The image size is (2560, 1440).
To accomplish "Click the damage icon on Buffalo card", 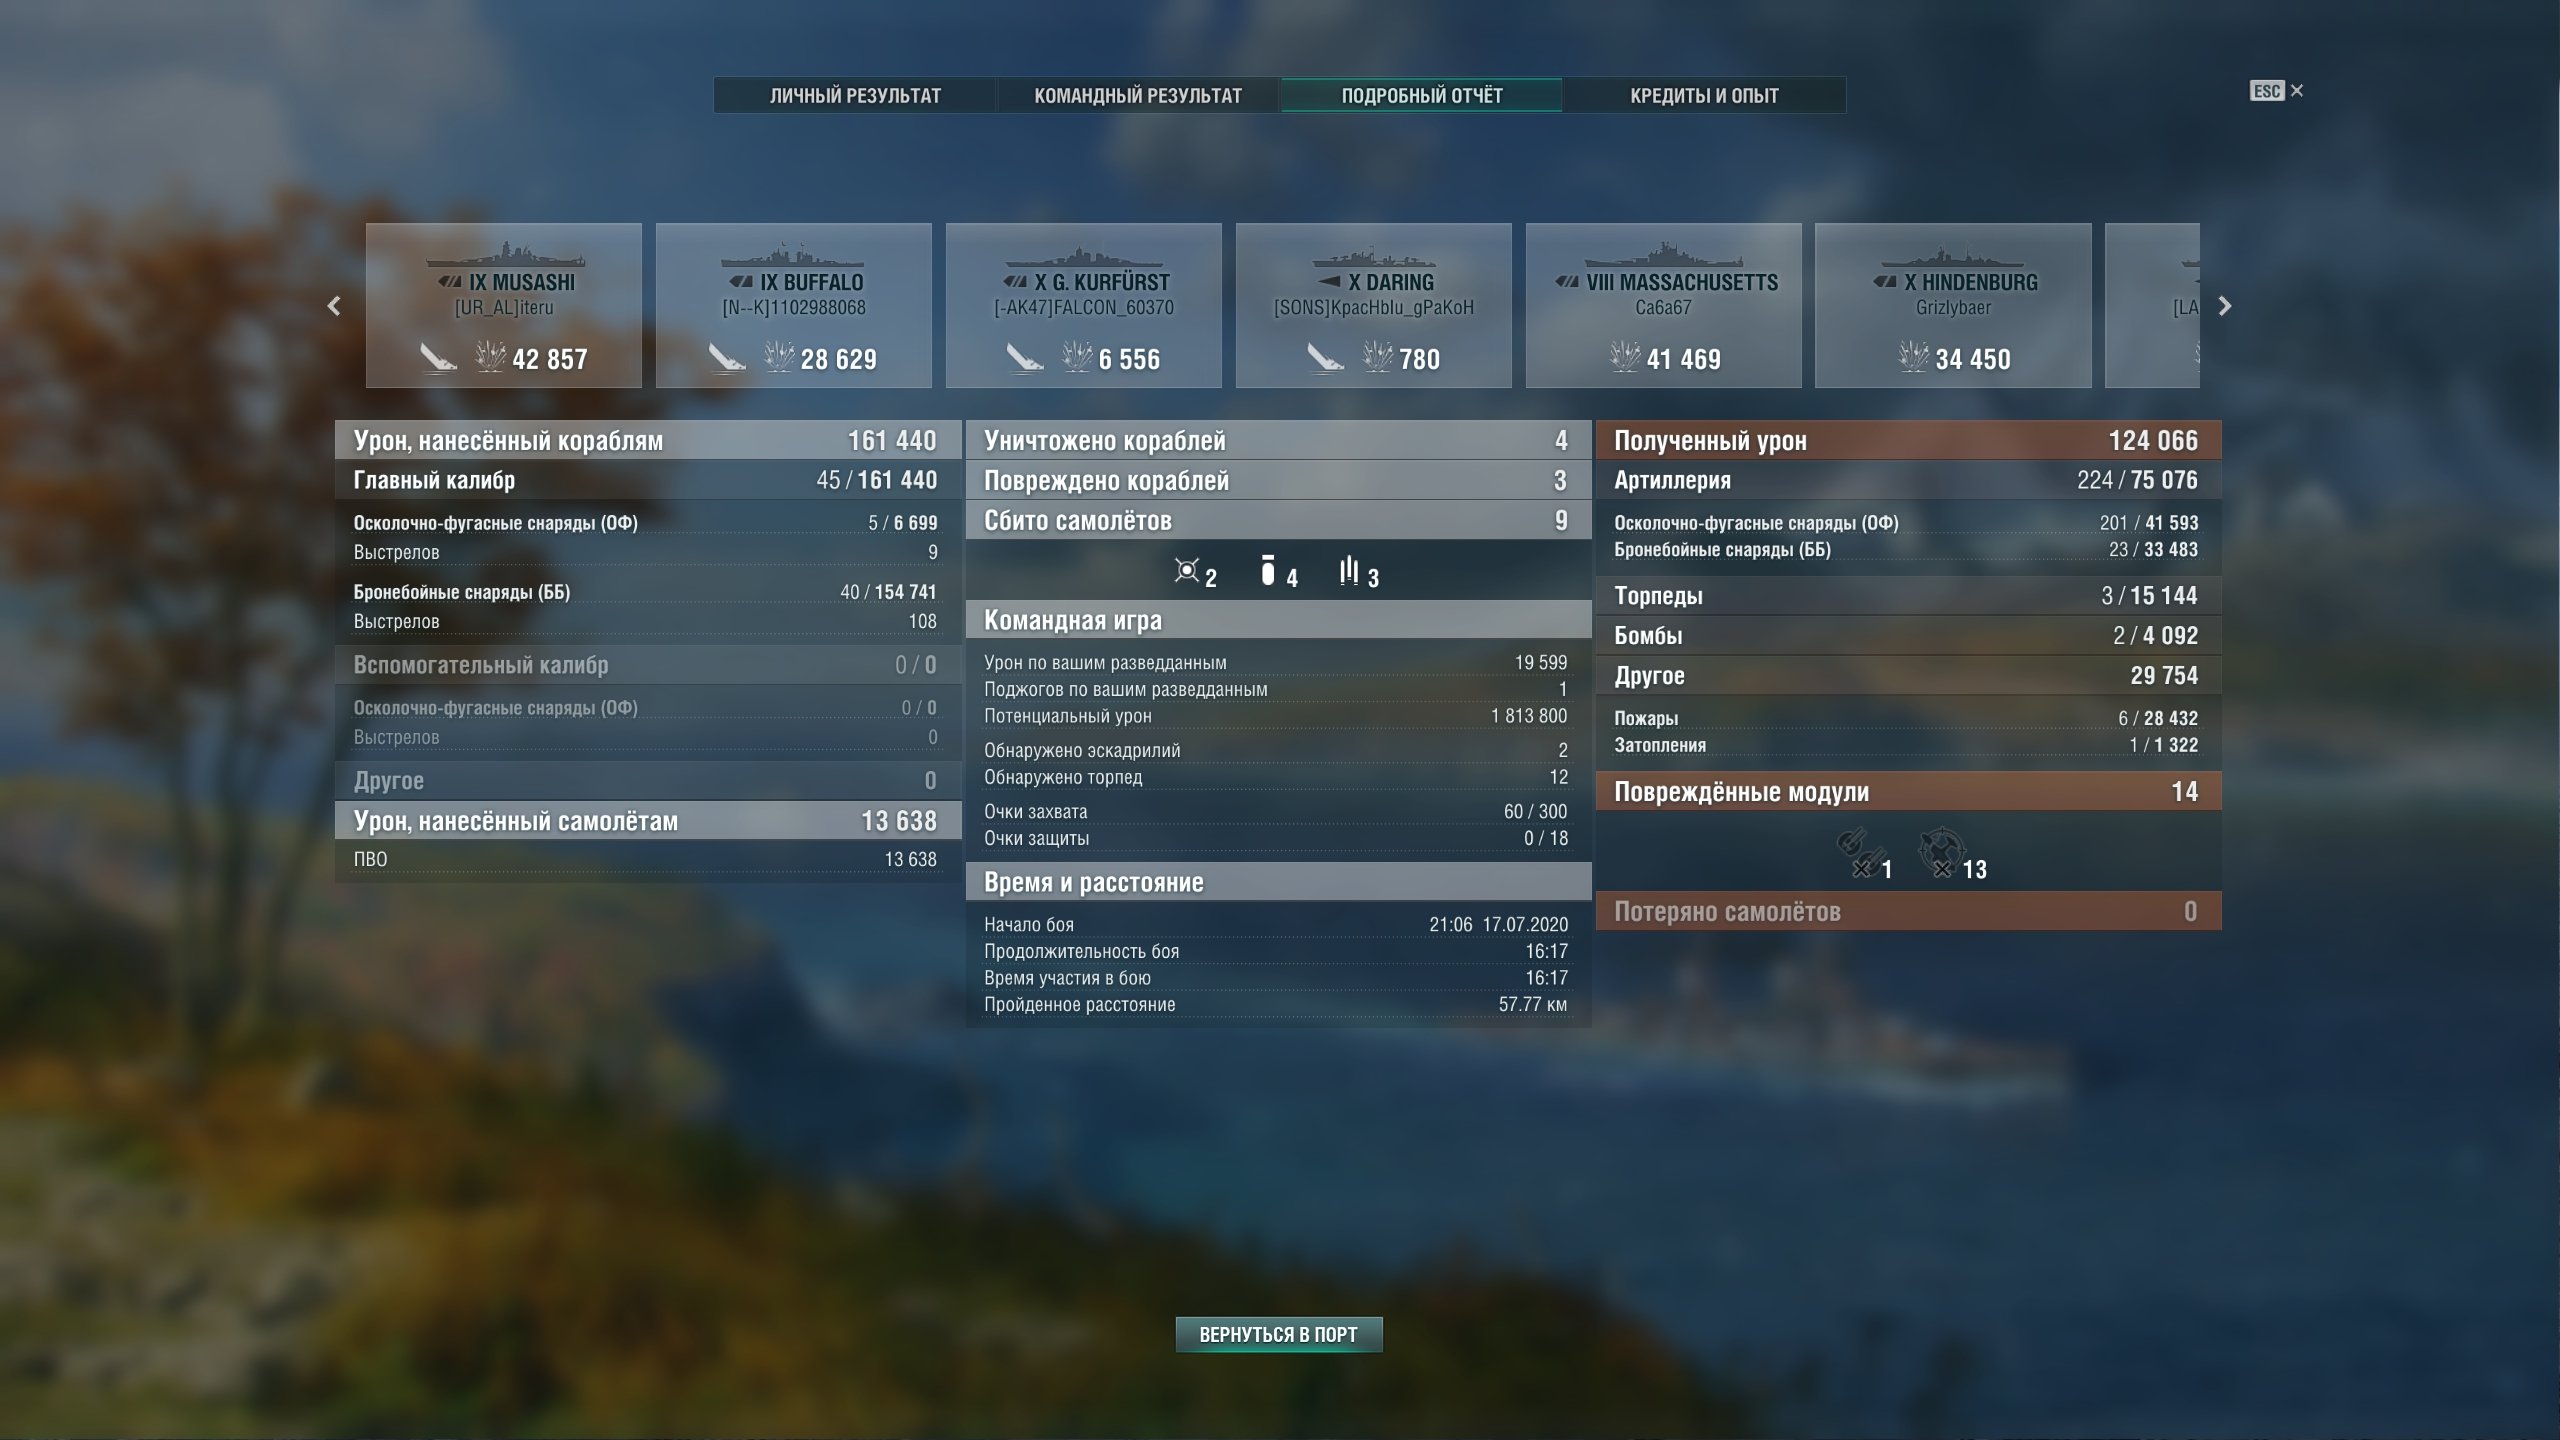I will [x=779, y=356].
